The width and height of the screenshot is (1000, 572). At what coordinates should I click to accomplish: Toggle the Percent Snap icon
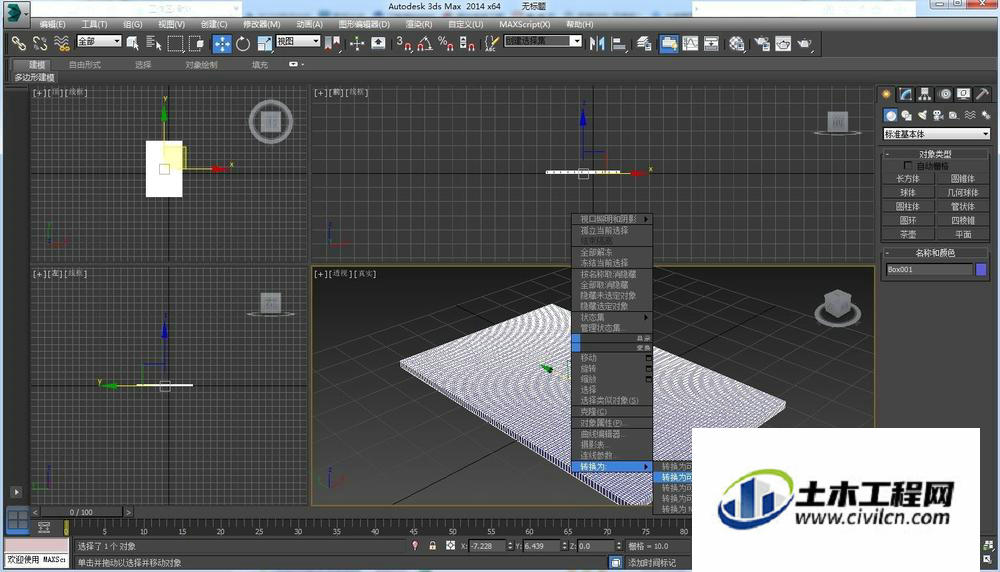pyautogui.click(x=446, y=43)
